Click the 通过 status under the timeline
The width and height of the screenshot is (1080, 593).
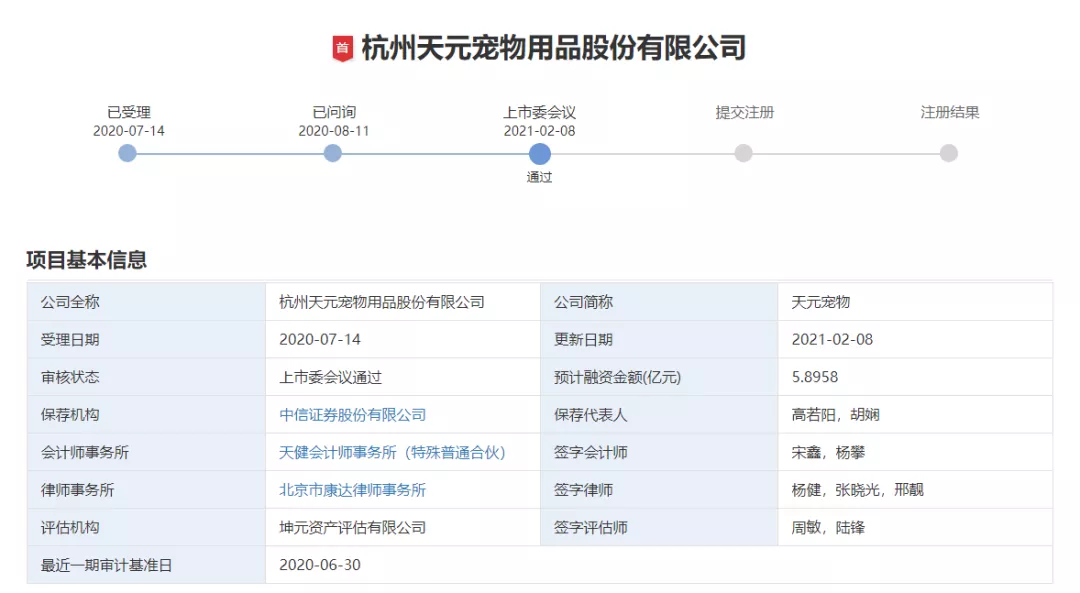539,177
